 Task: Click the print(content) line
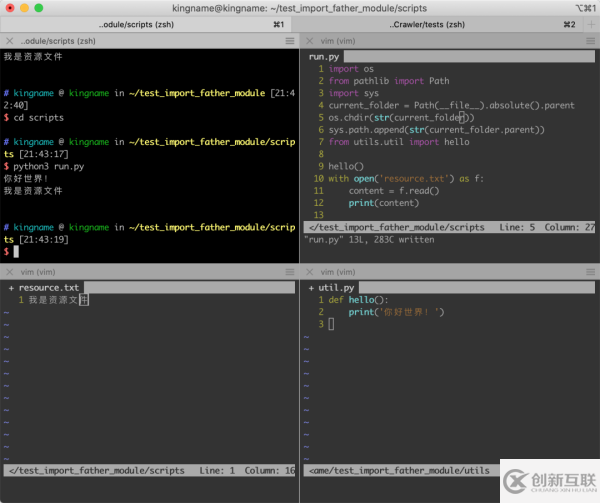(383, 203)
